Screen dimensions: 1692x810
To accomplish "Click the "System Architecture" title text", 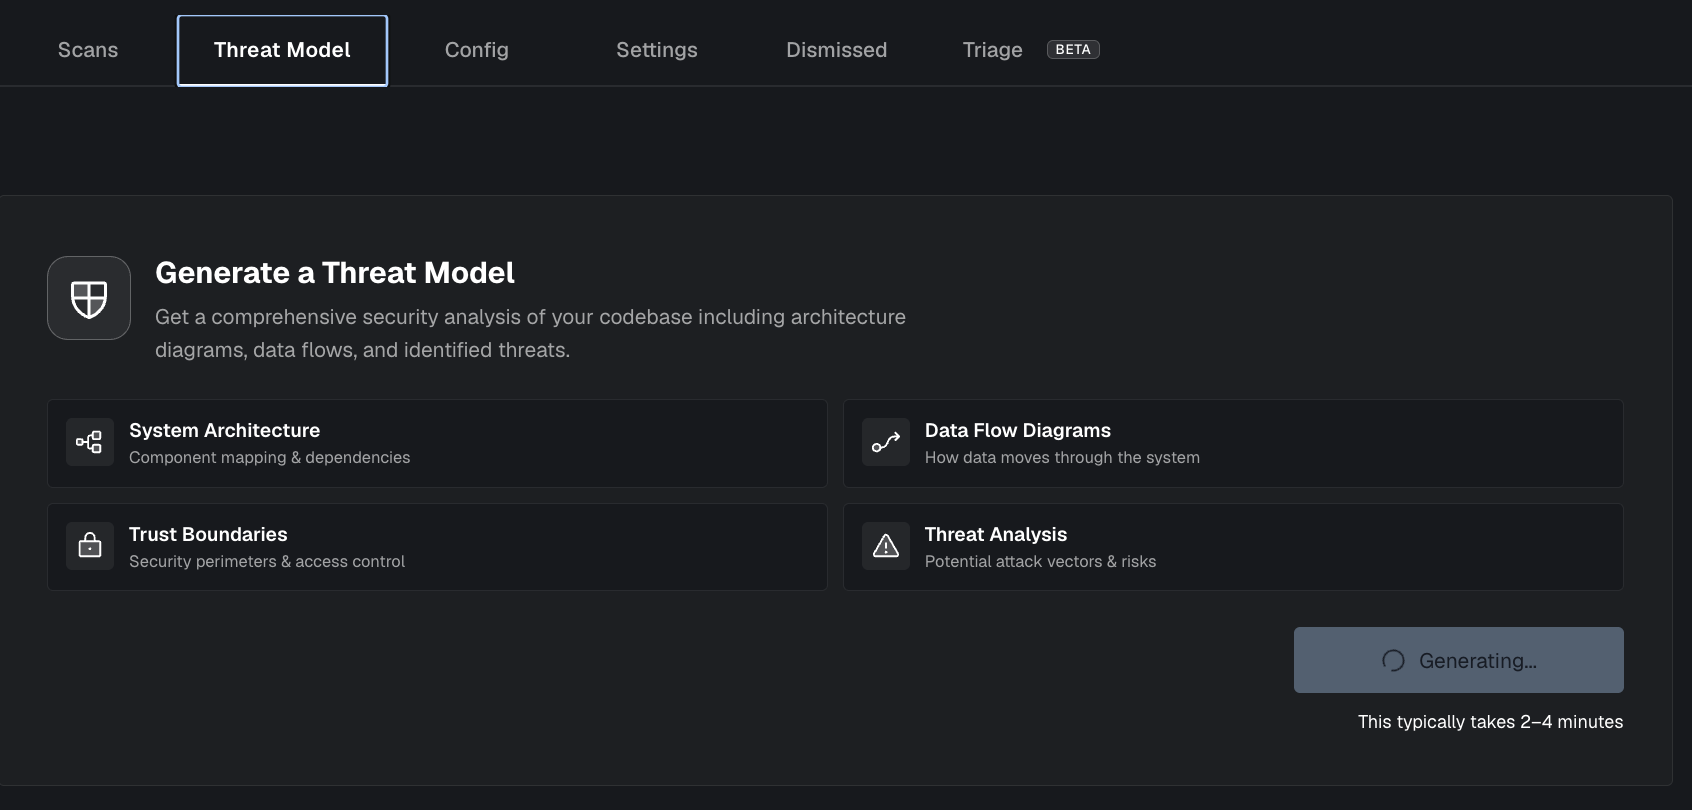I will point(225,430).
